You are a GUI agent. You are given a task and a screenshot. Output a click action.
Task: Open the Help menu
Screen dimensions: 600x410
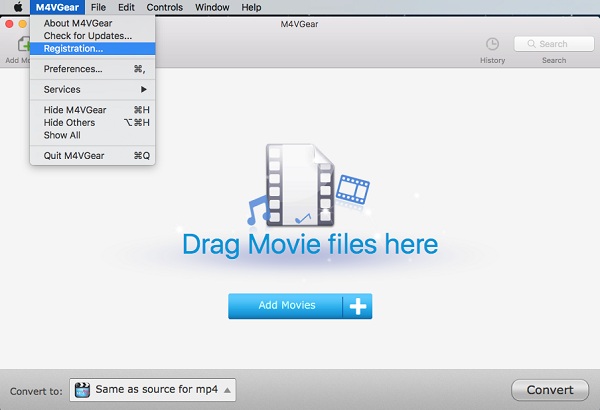coord(251,7)
